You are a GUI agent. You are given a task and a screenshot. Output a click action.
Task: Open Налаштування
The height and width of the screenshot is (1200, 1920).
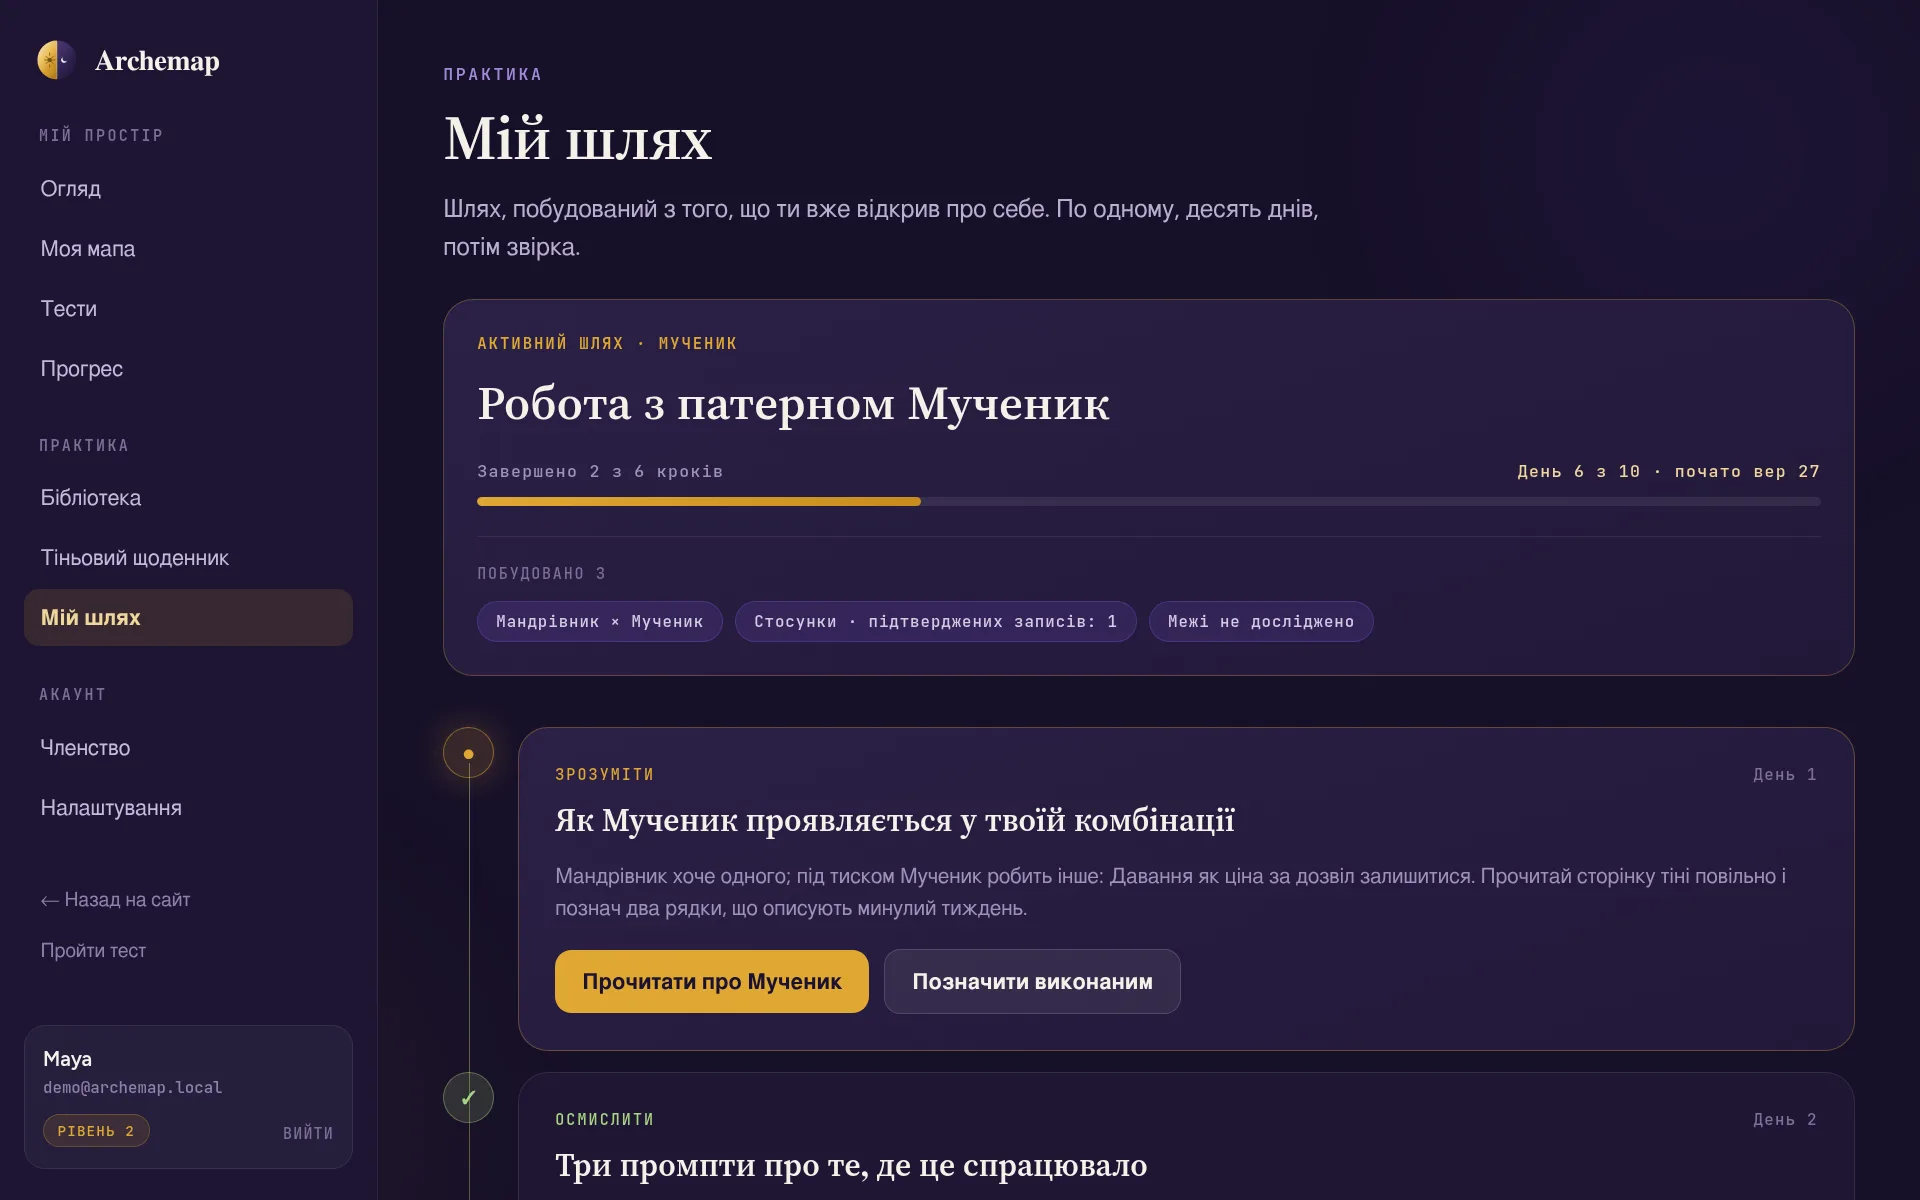188,808
